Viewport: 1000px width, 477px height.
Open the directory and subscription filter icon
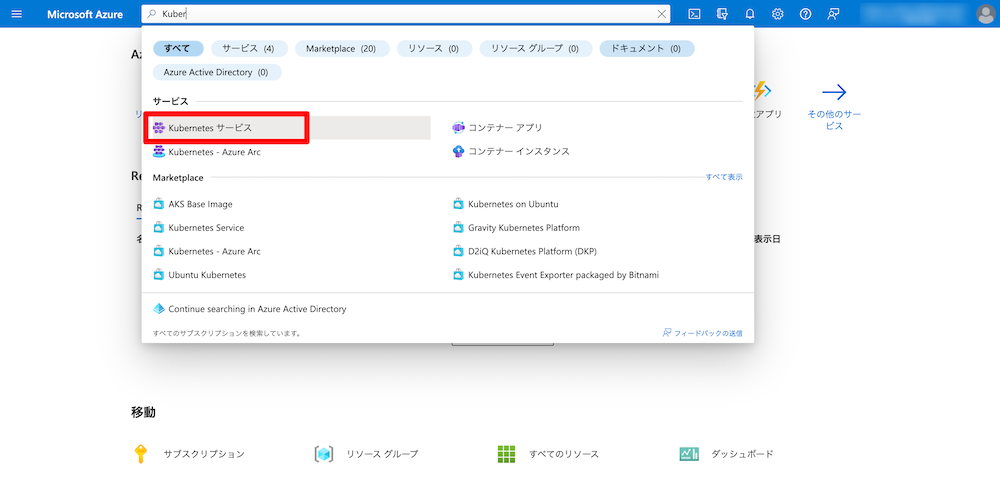(x=722, y=14)
